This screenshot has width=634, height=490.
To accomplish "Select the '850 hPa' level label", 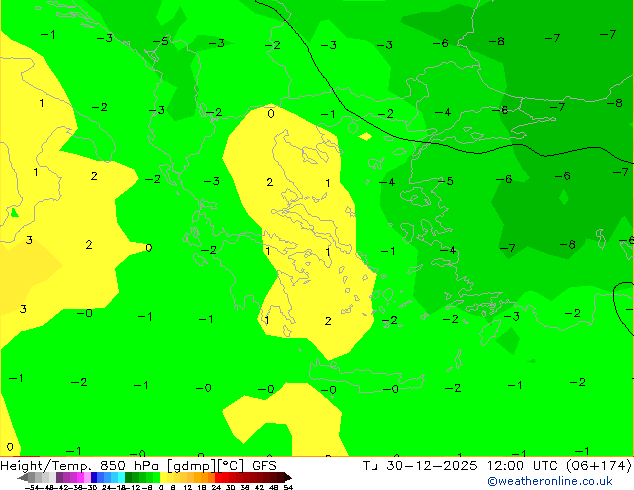I will (x=129, y=466).
